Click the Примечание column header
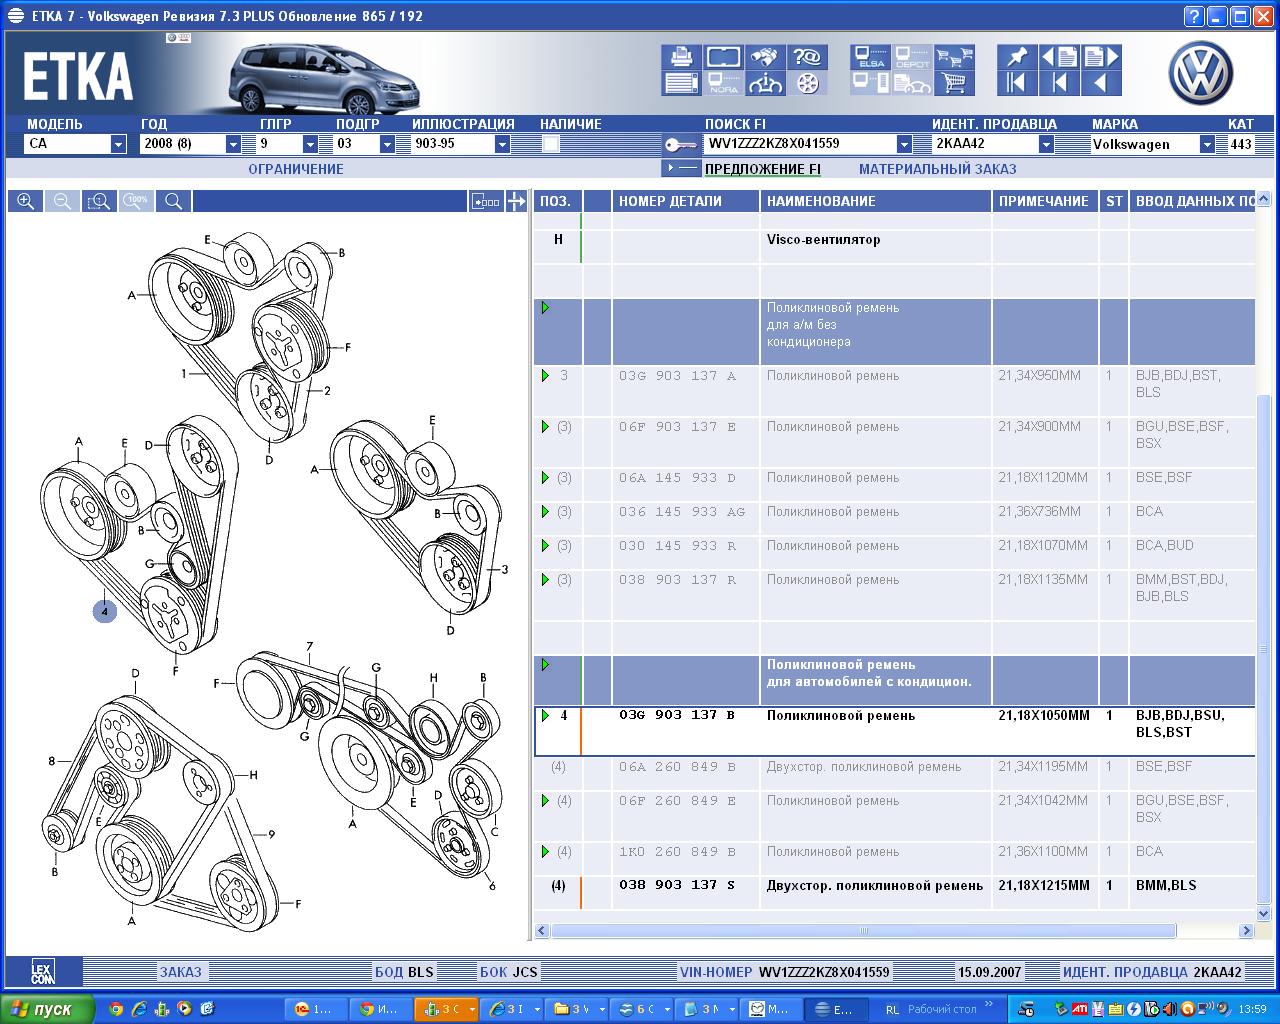The height and width of the screenshot is (1024, 1280). 1043,201
